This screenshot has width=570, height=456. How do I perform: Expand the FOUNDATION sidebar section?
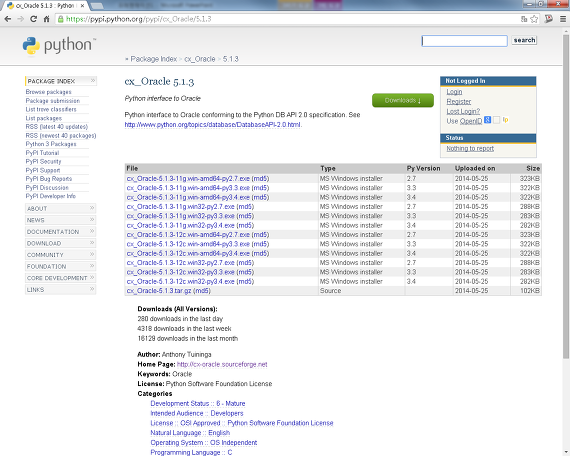click(60, 267)
